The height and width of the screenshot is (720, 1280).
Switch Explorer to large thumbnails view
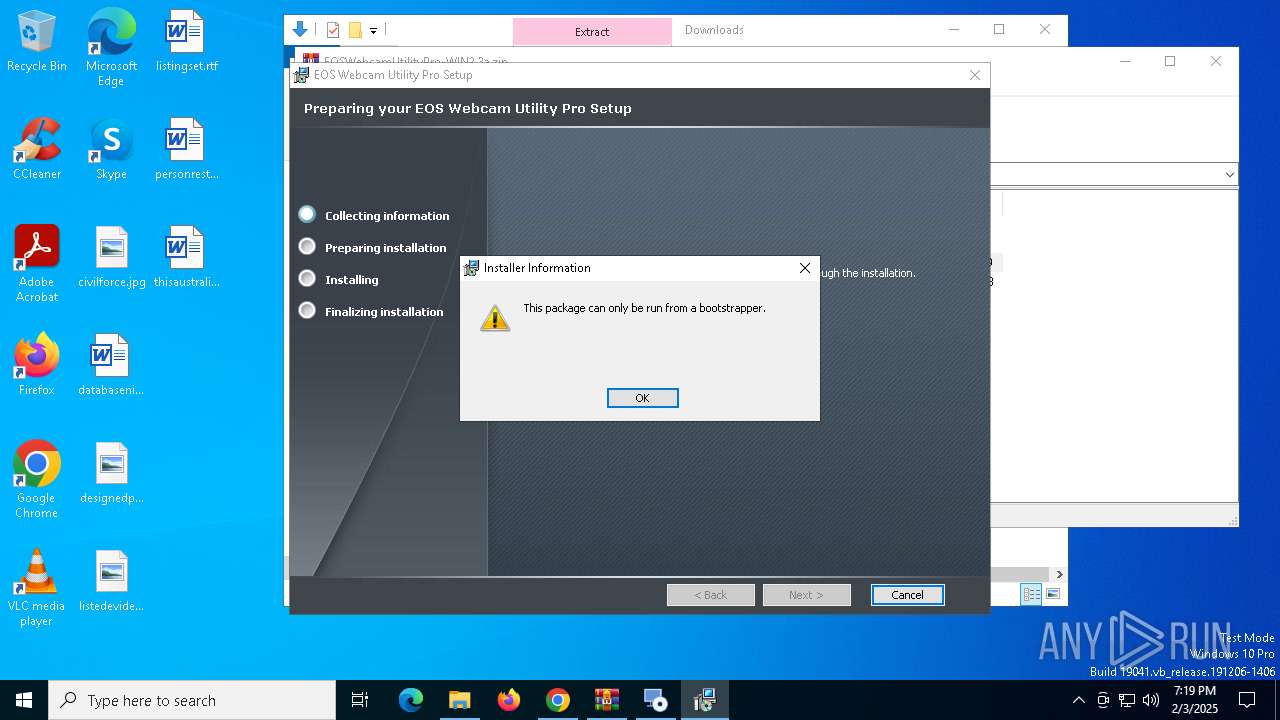[1053, 594]
